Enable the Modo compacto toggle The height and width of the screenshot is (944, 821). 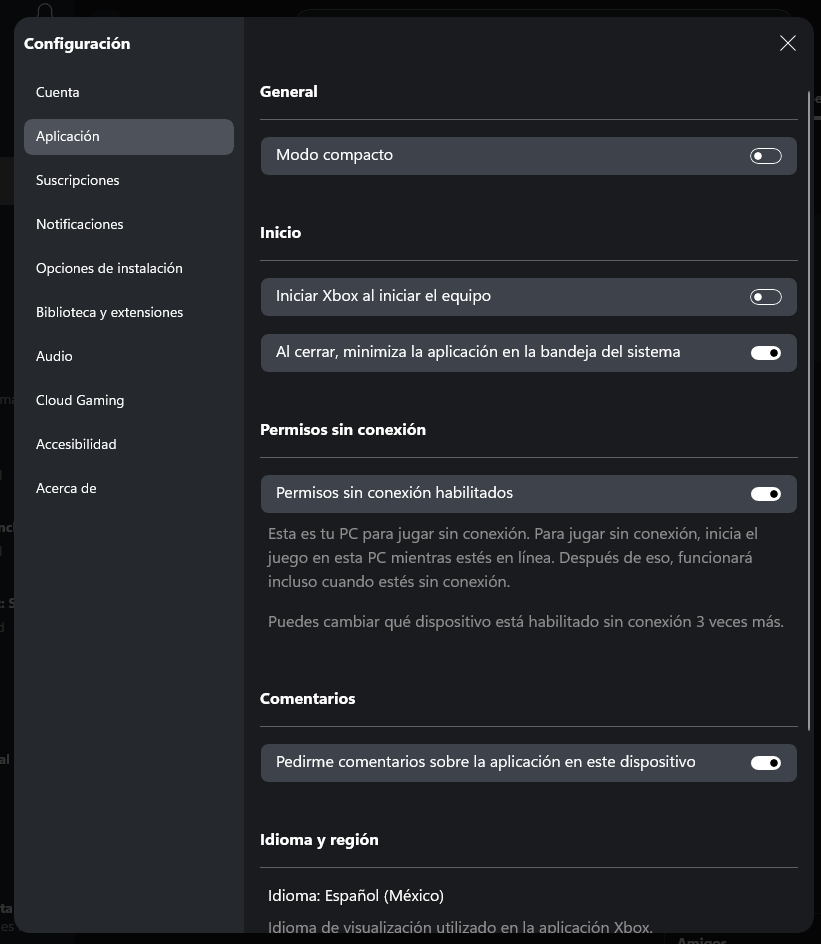(x=765, y=156)
